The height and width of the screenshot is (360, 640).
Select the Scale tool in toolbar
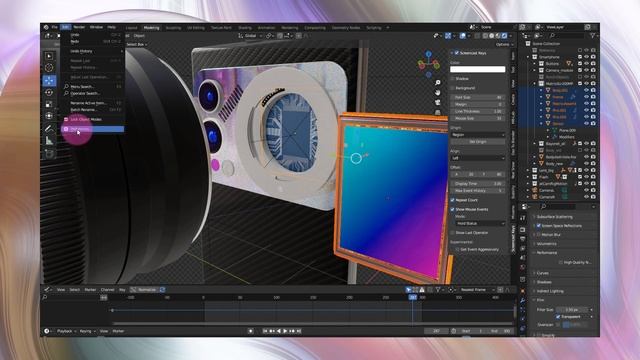(x=49, y=104)
